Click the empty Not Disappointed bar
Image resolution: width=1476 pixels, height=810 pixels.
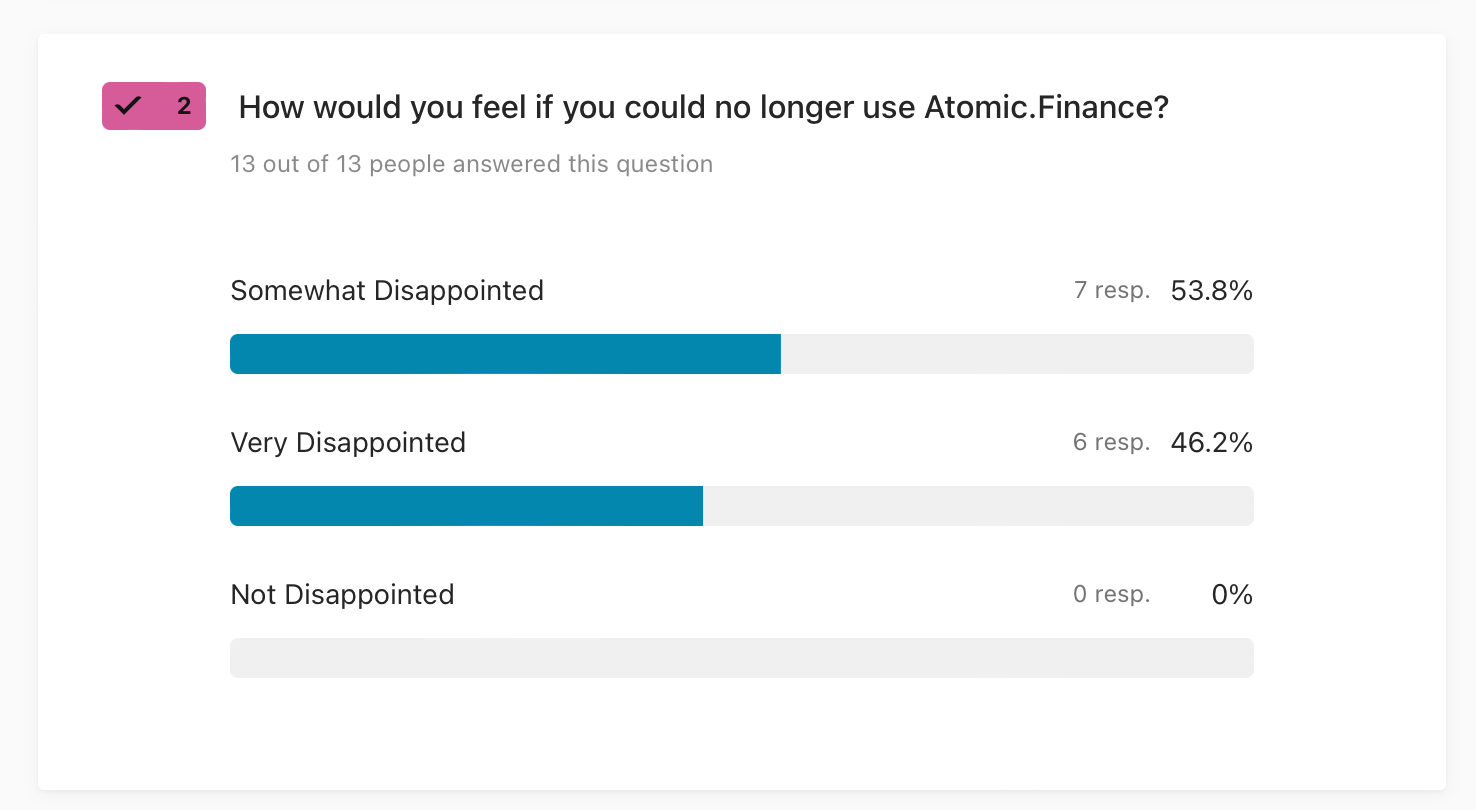click(x=742, y=658)
